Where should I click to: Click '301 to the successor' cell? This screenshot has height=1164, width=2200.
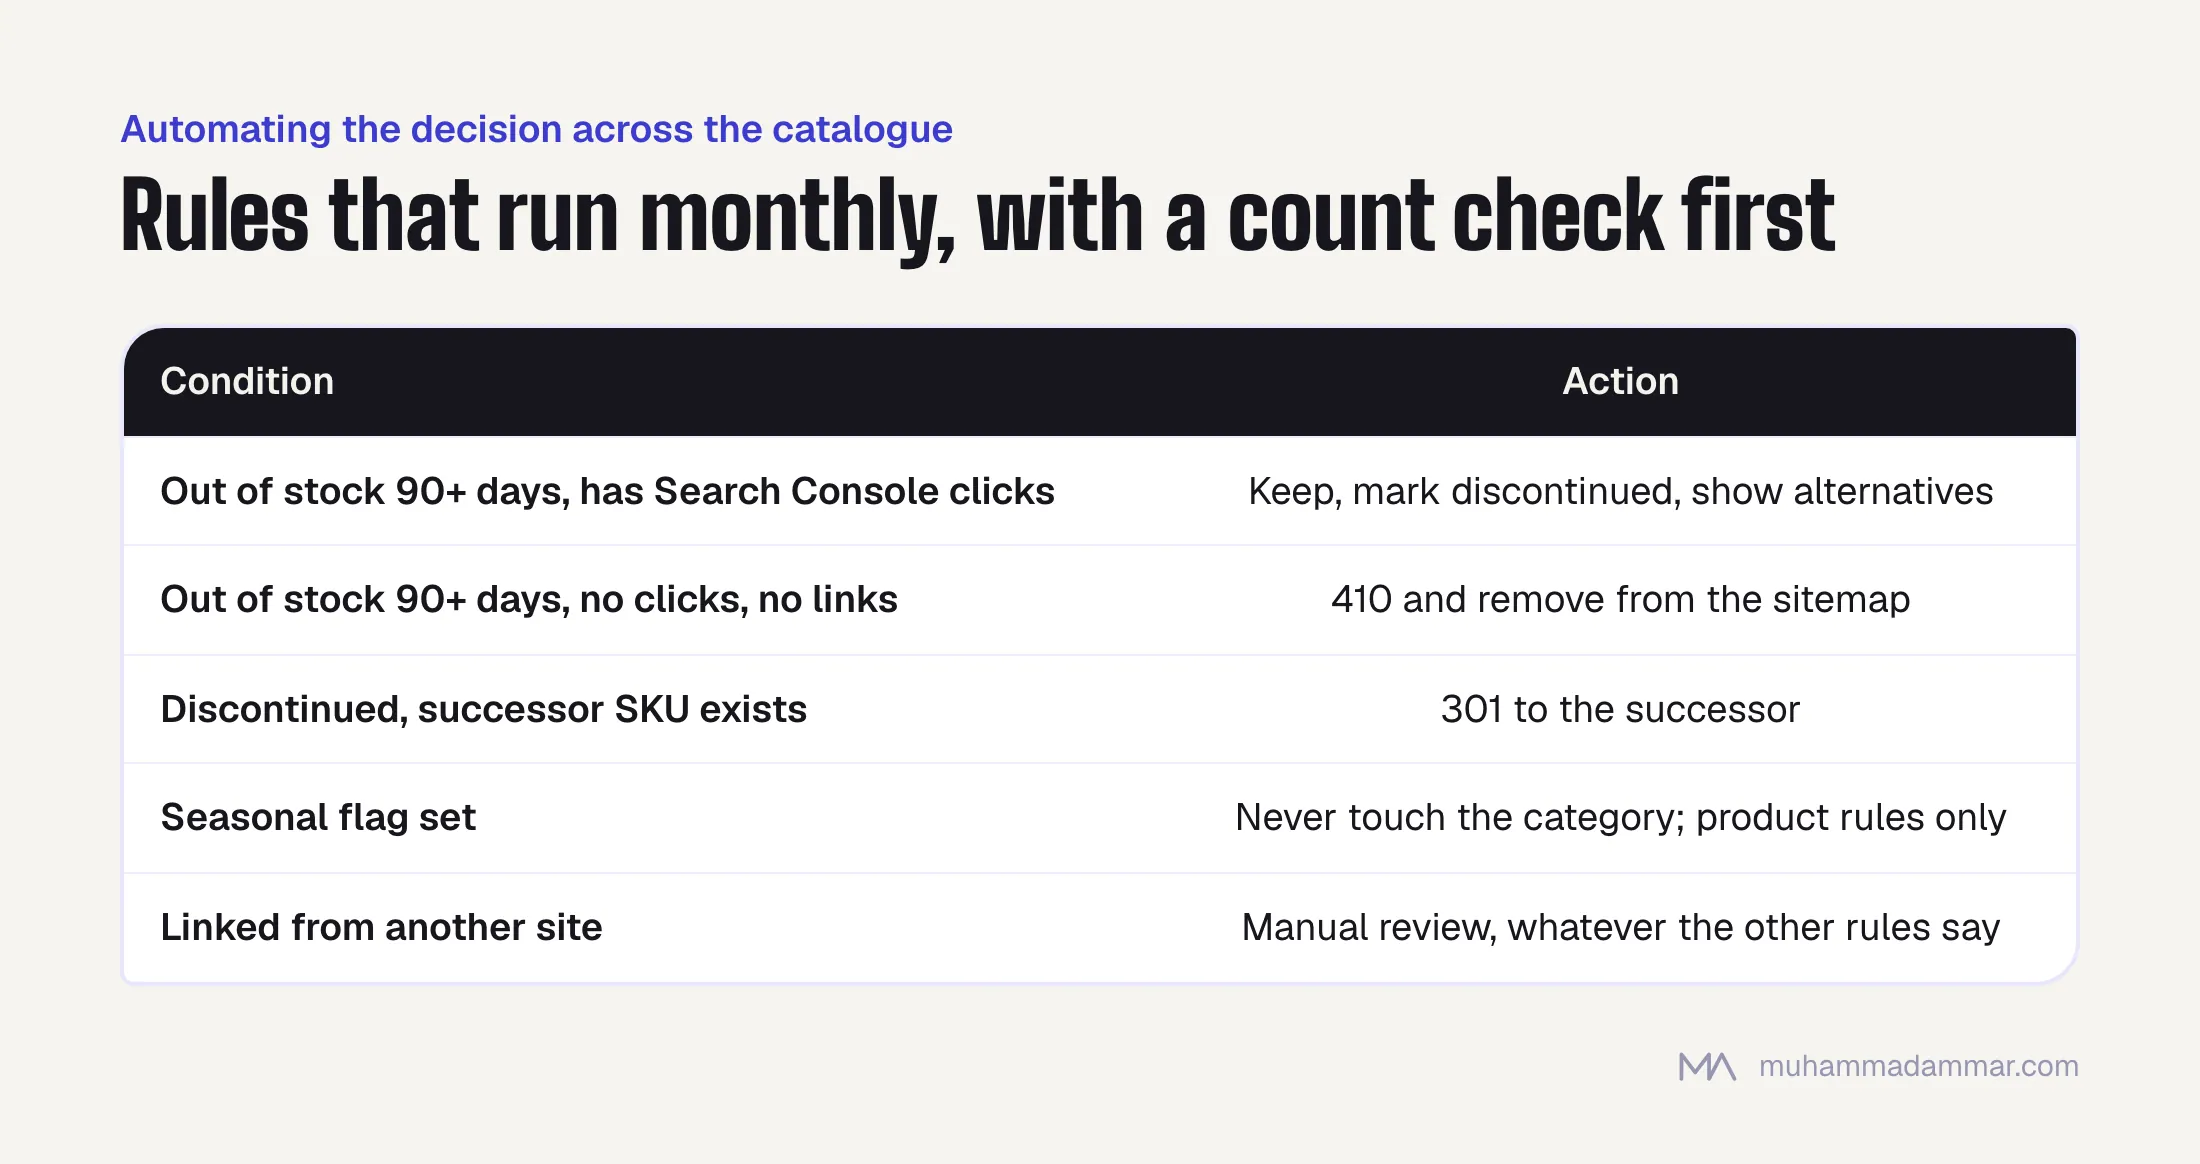coord(1620,709)
